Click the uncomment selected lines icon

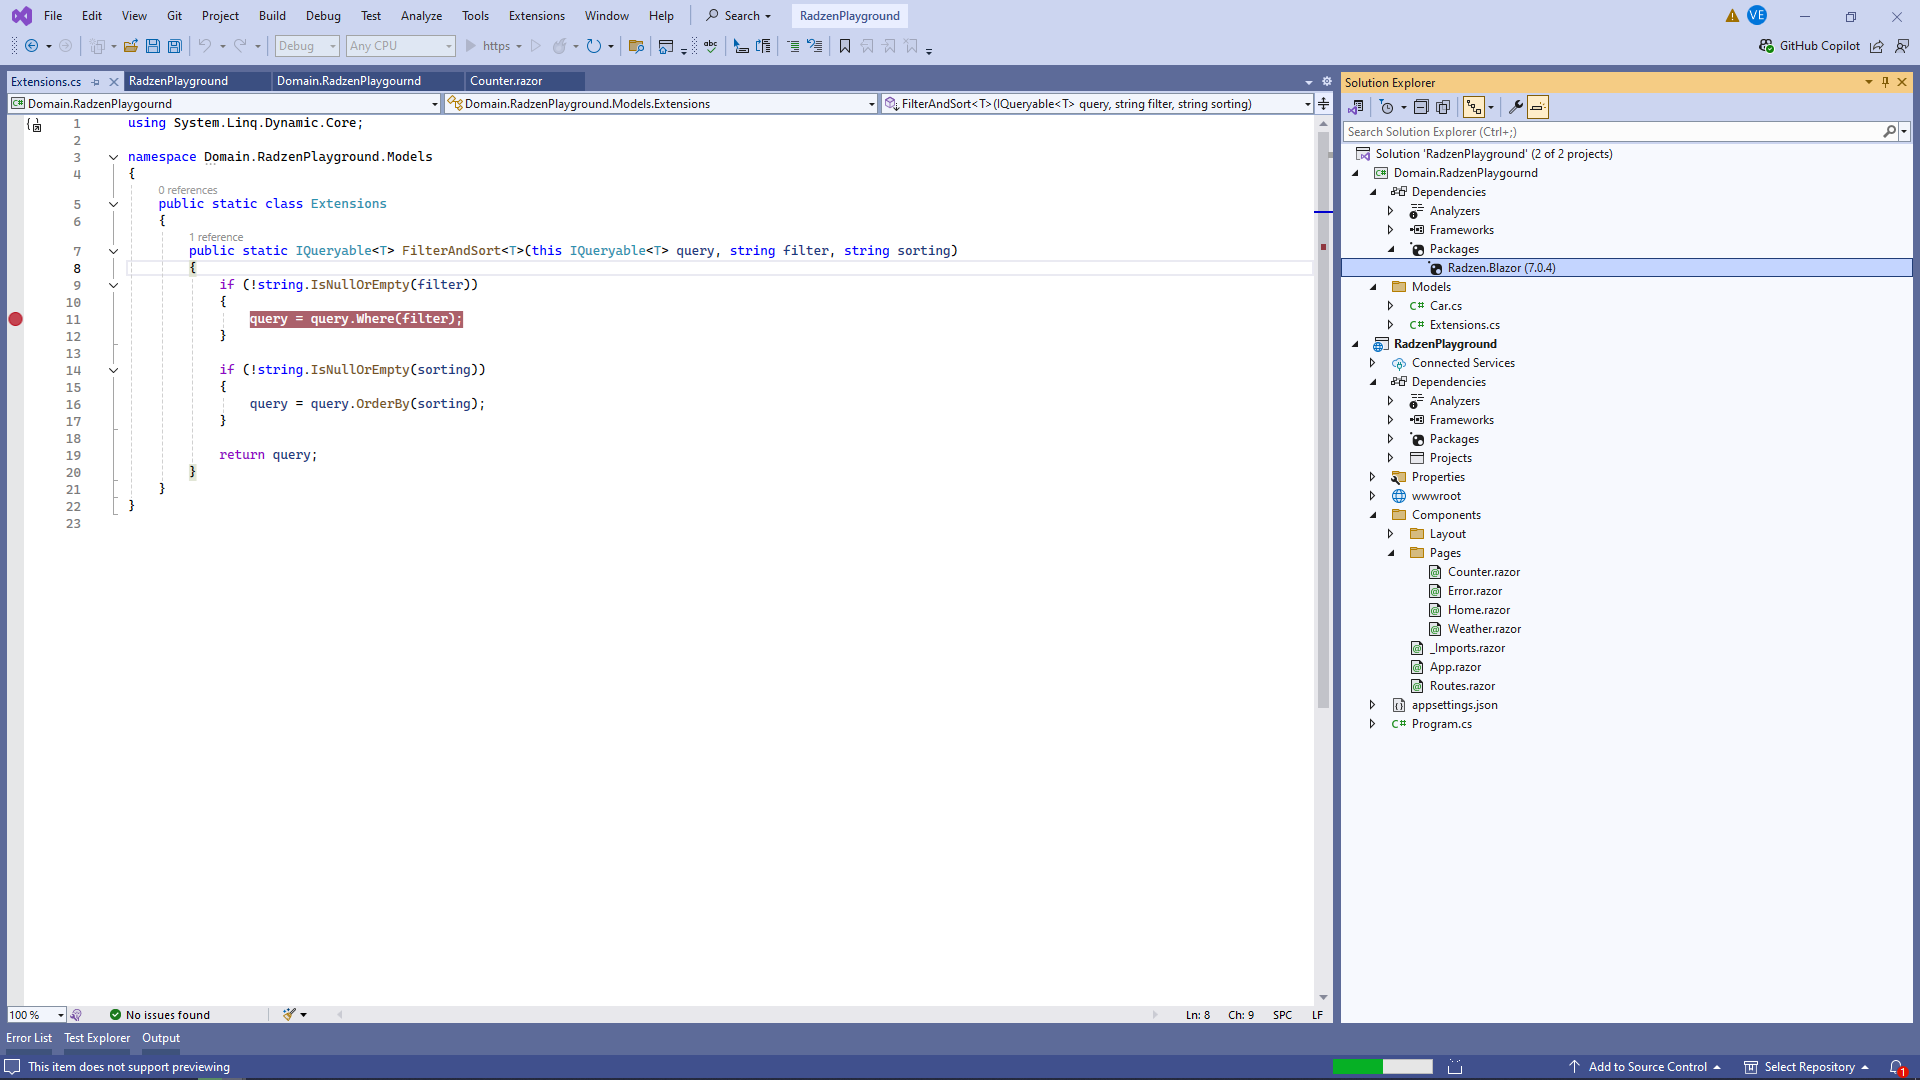pyautogui.click(x=815, y=46)
